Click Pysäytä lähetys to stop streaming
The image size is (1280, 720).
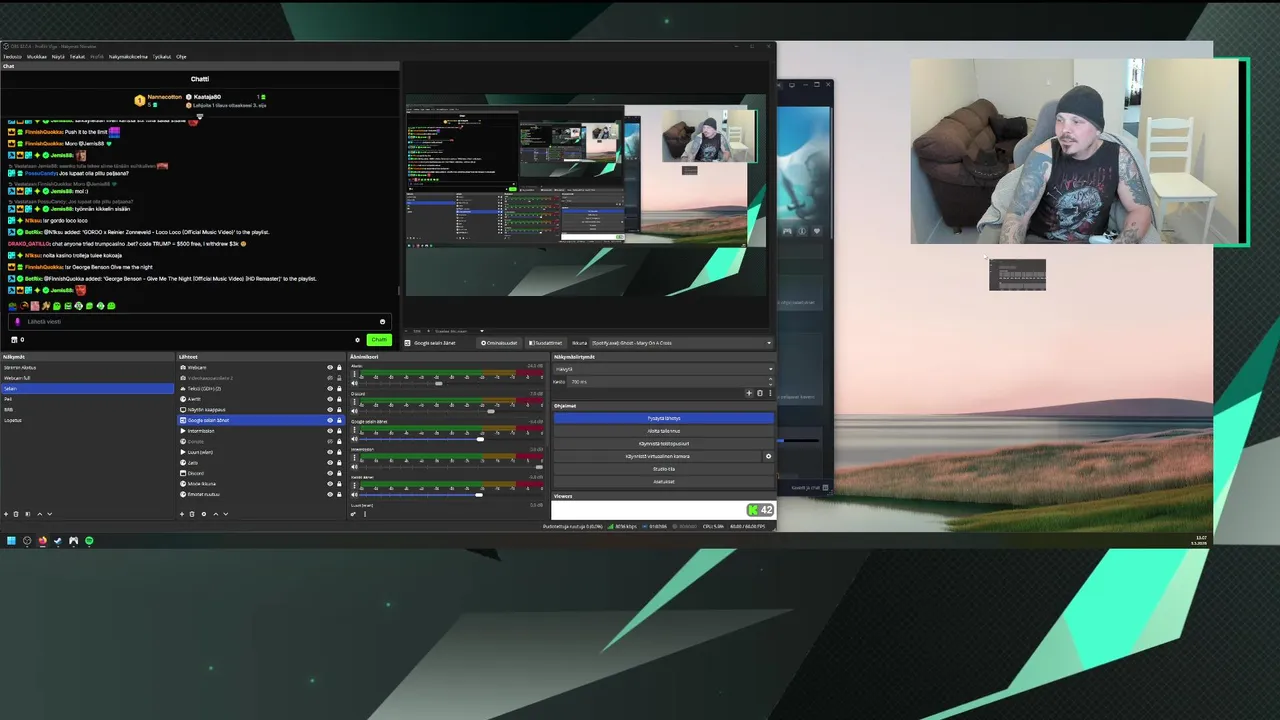[x=664, y=418]
